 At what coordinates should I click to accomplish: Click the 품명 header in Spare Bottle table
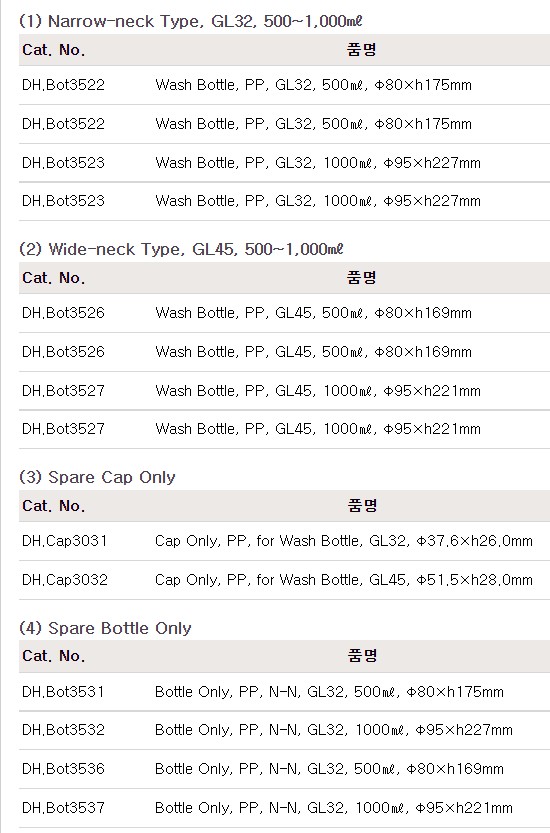(x=362, y=656)
